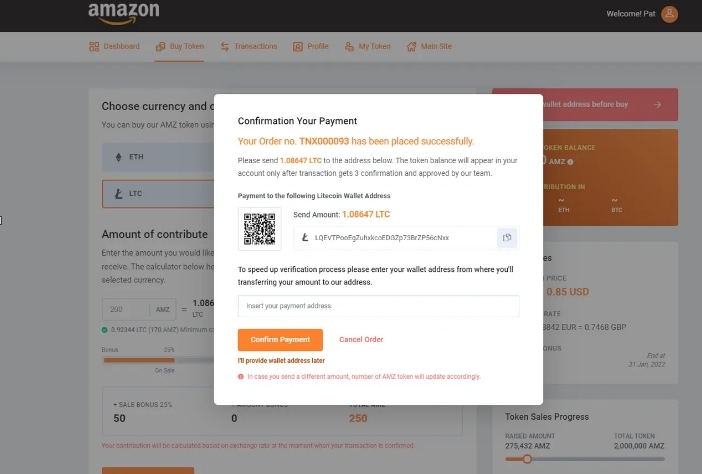Choose I'll provide wallet address later
This screenshot has height=474, width=702.
pyautogui.click(x=281, y=361)
